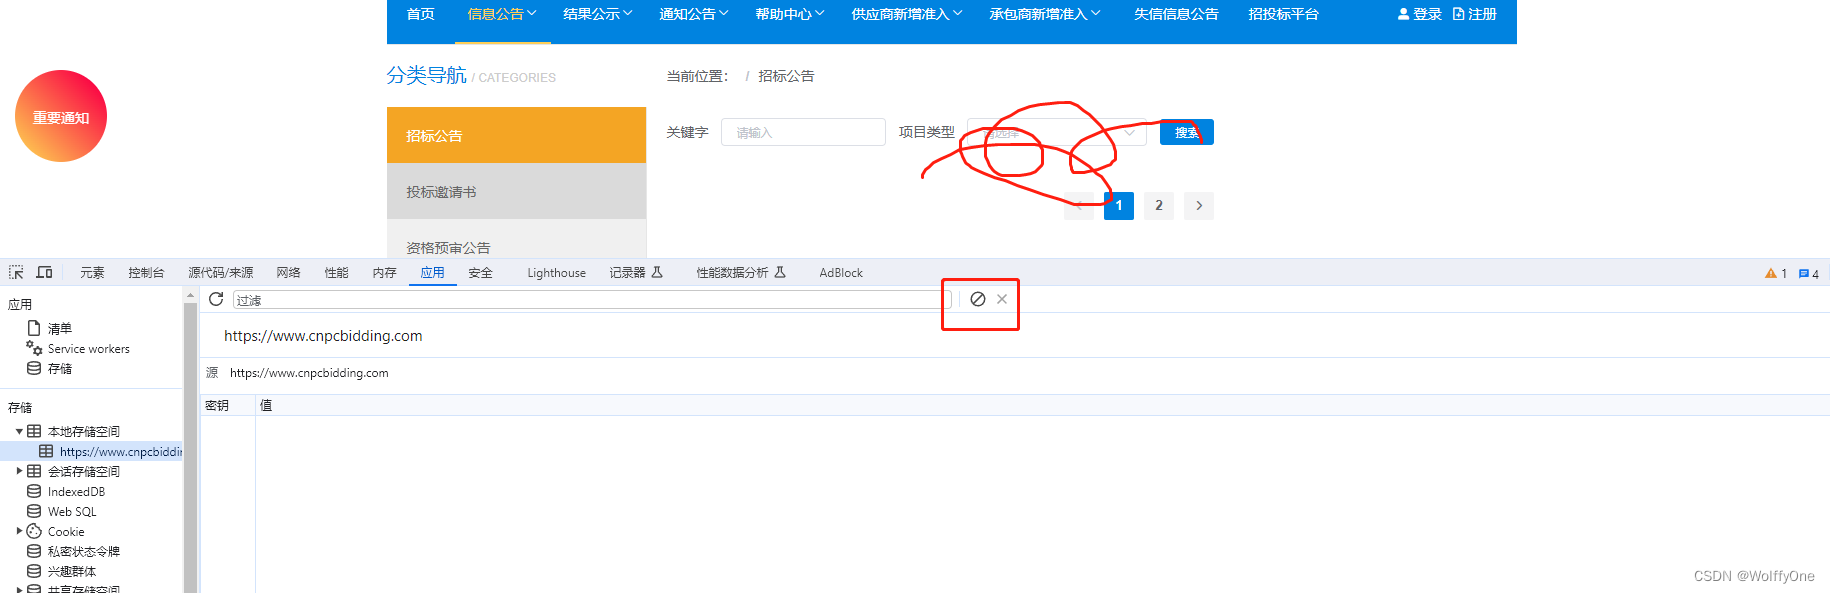Collapse 本地存储空间 tree node

click(x=19, y=432)
